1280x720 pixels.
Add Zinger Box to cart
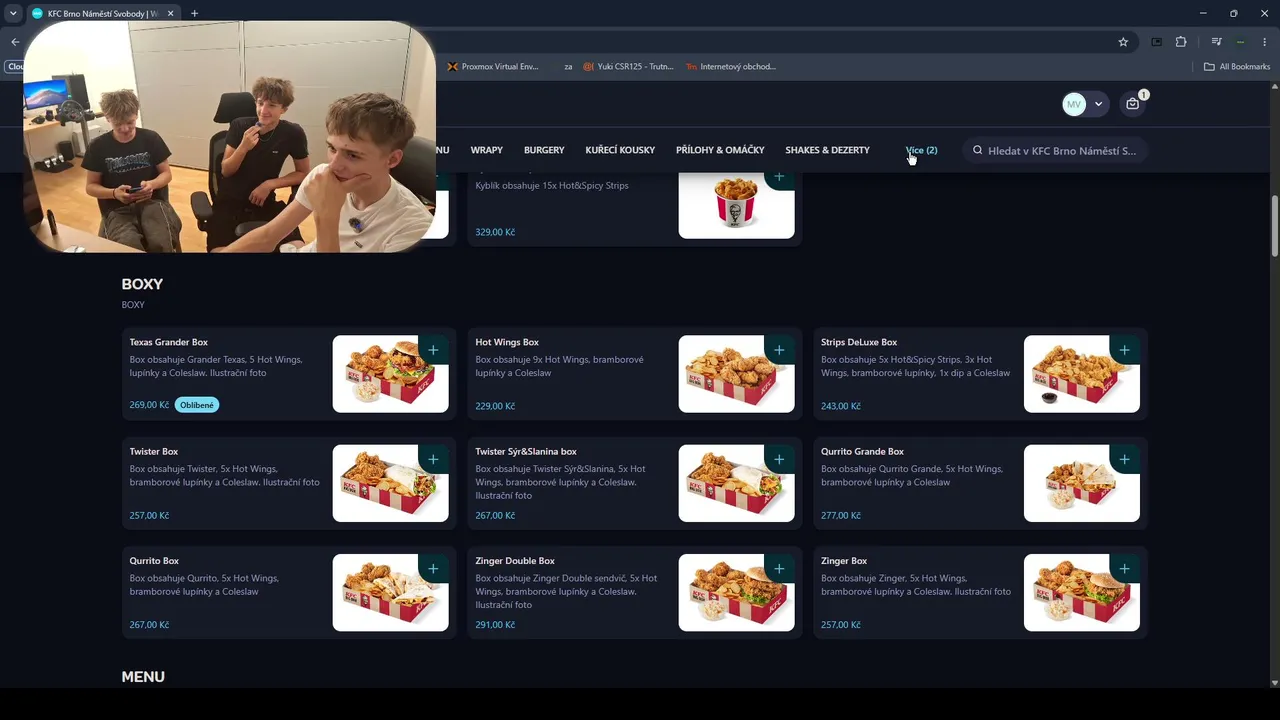pos(1124,569)
